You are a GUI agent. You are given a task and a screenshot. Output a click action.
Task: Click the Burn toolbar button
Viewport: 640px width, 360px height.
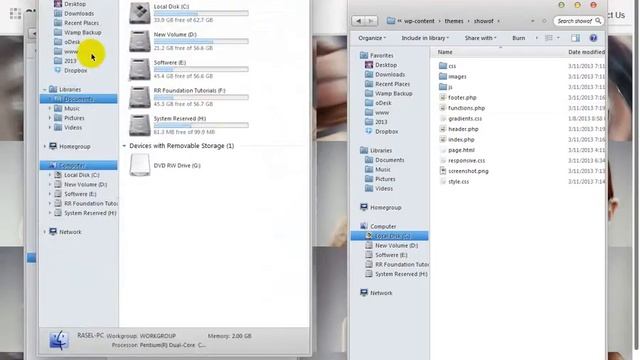(518, 38)
